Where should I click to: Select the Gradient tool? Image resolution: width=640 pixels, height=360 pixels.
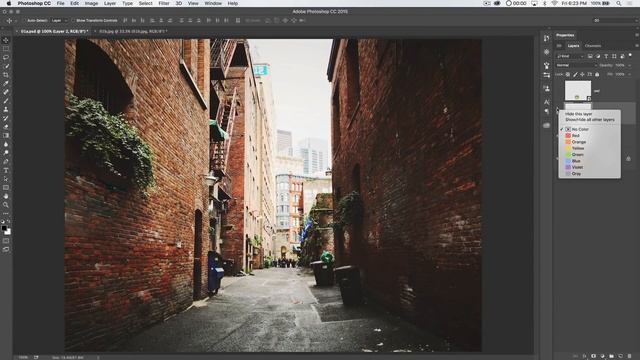click(x=6, y=135)
